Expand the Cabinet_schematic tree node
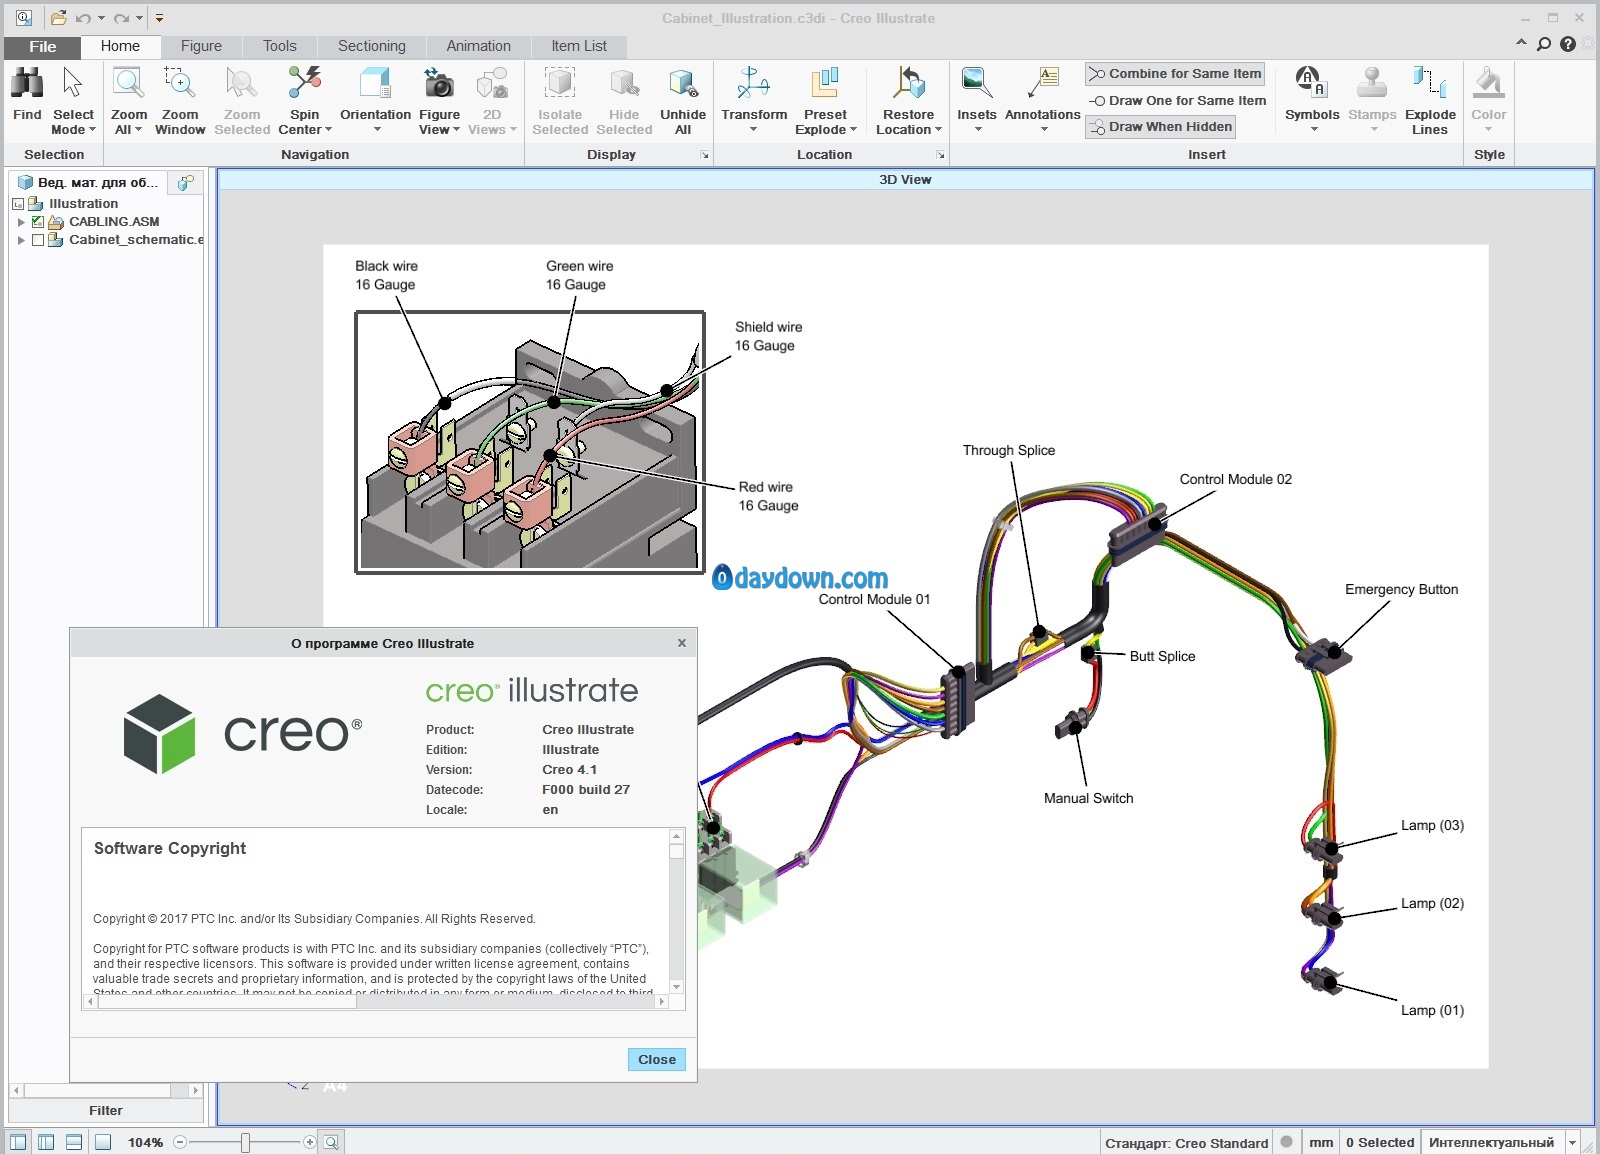This screenshot has height=1154, width=1600. click(21, 240)
